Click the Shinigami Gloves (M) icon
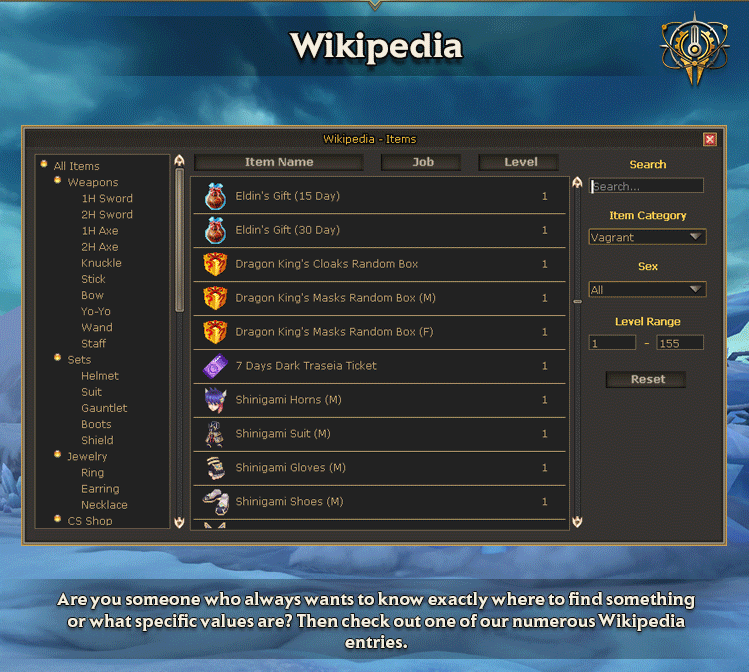 [x=216, y=468]
